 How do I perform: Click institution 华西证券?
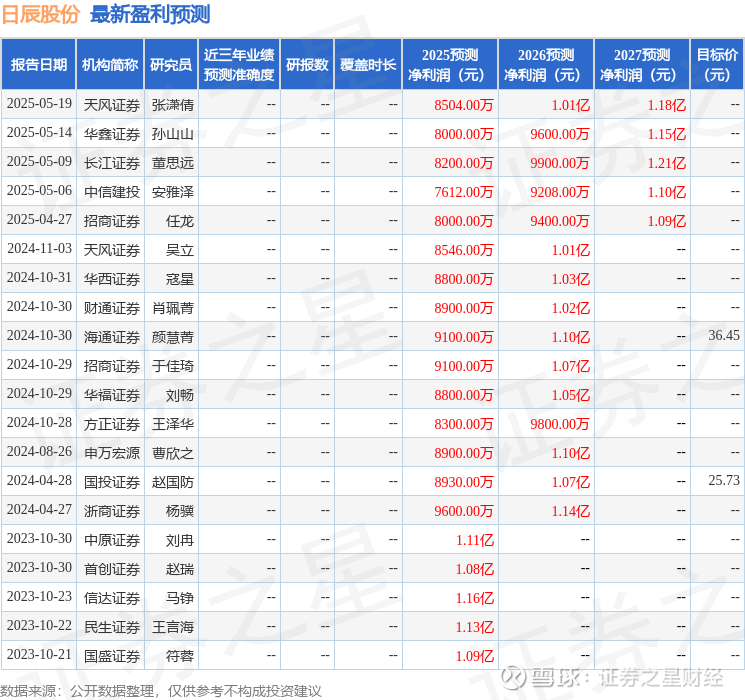pos(112,279)
